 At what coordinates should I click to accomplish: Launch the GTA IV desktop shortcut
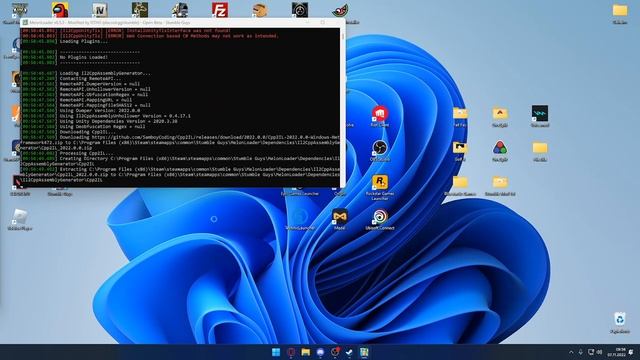[x=100, y=9]
